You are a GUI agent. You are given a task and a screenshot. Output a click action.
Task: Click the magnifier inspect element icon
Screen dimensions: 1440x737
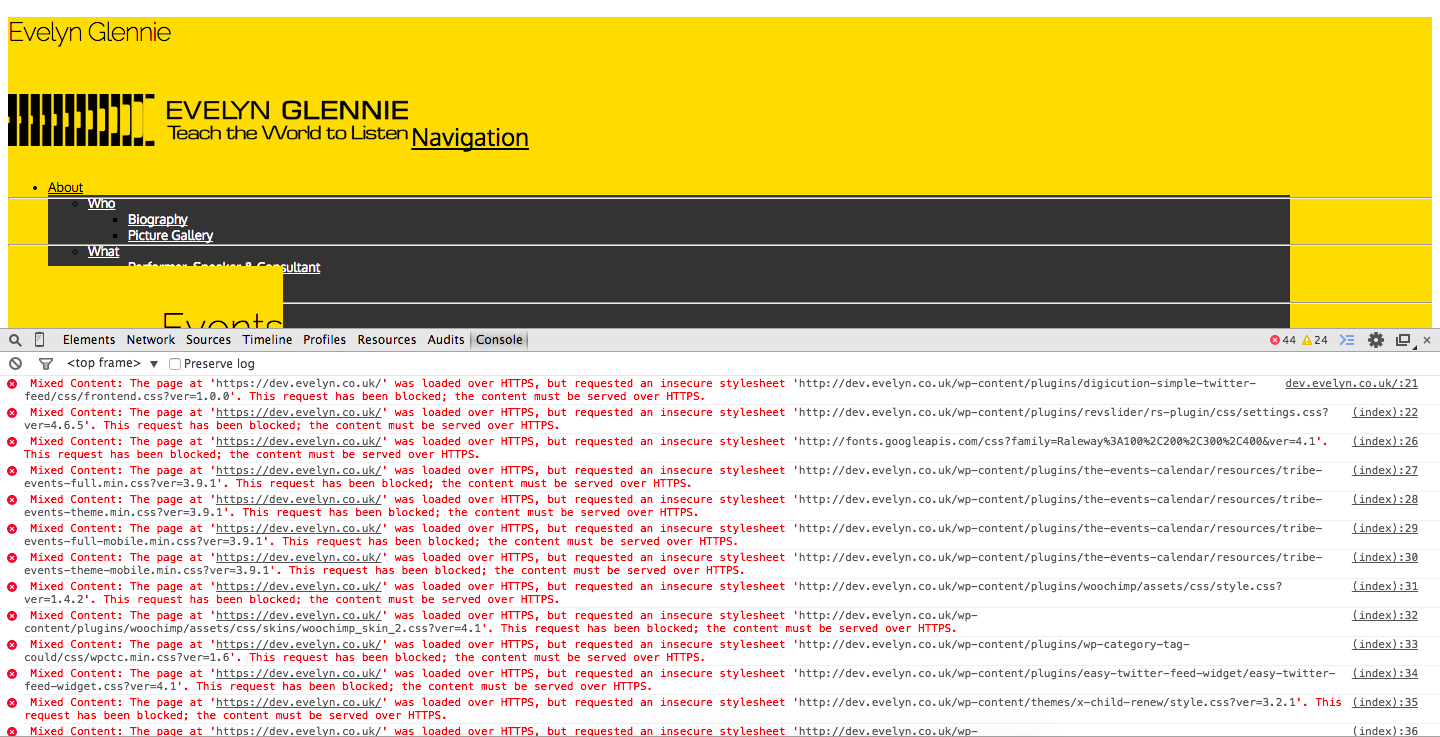pyautogui.click(x=15, y=340)
